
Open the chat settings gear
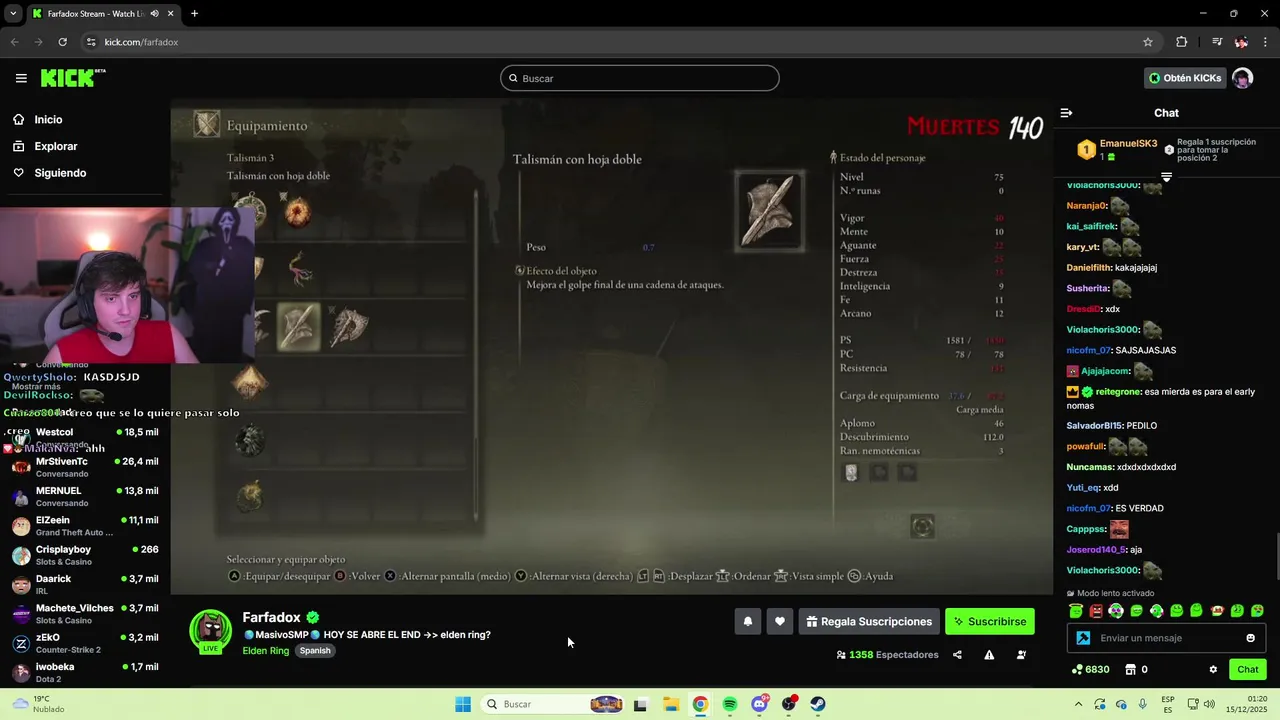click(x=1213, y=669)
